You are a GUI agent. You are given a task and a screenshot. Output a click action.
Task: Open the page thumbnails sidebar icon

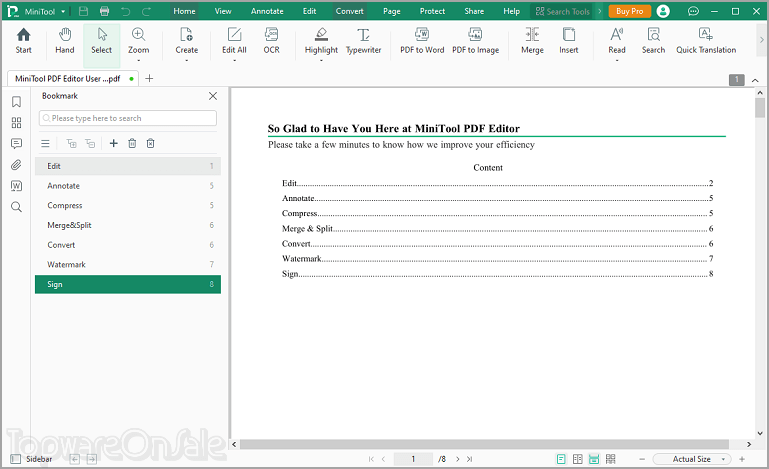point(16,123)
